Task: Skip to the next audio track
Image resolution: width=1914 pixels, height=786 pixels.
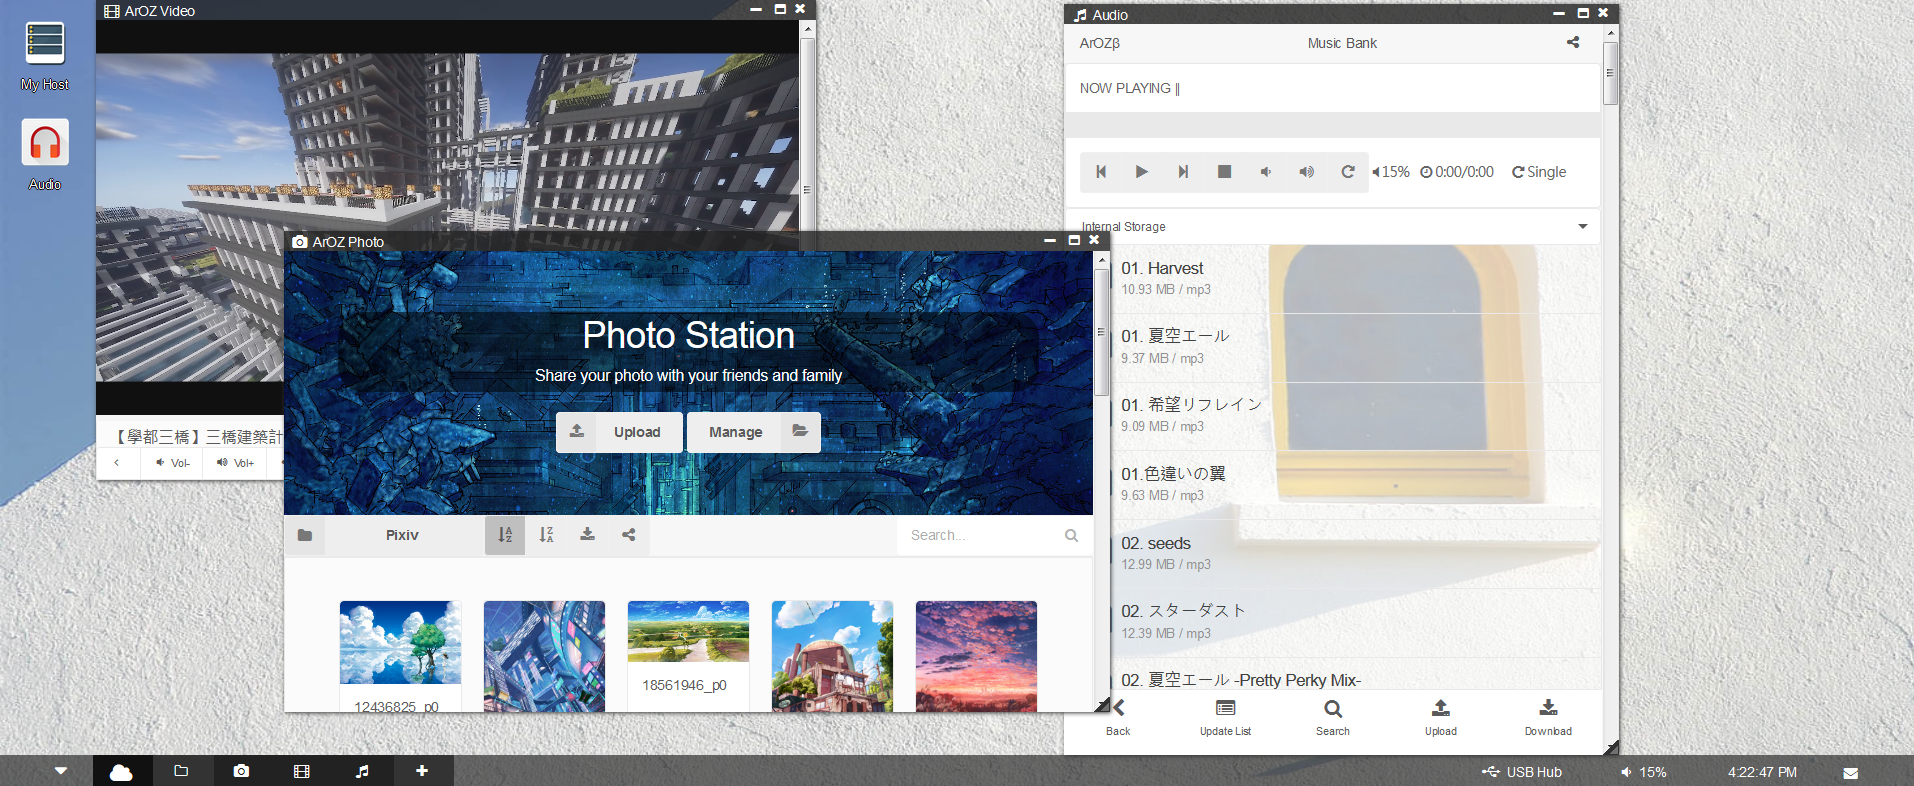Action: click(x=1183, y=172)
